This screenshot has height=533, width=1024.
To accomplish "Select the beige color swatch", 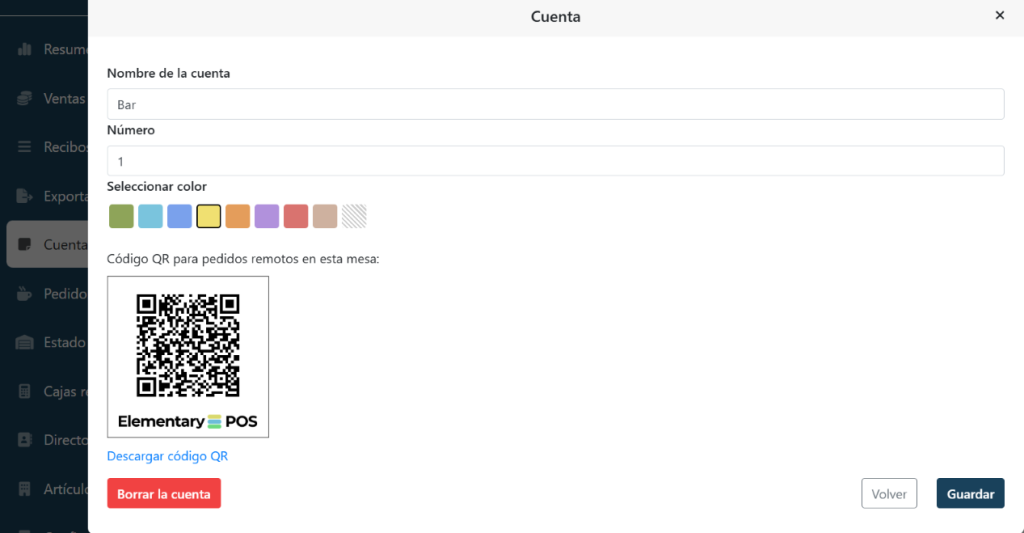I will [325, 216].
